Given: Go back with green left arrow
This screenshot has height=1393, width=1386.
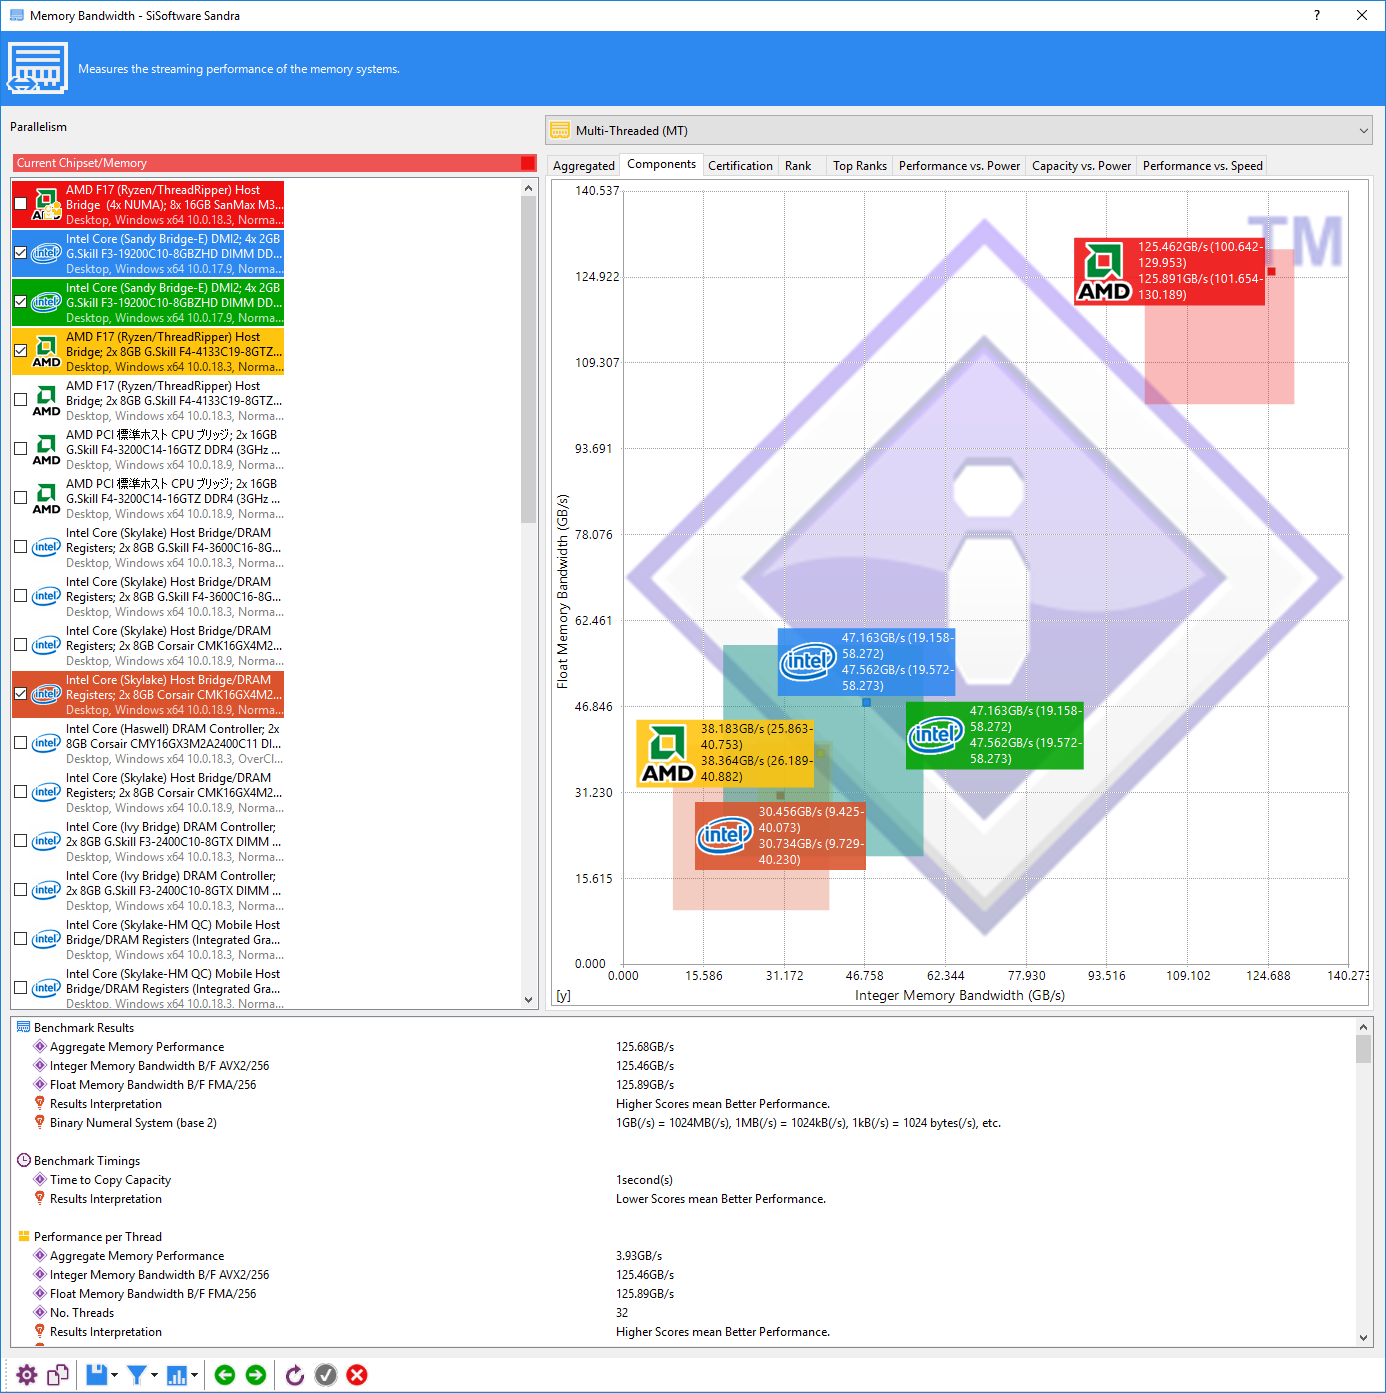Looking at the screenshot, I should coord(225,1375).
